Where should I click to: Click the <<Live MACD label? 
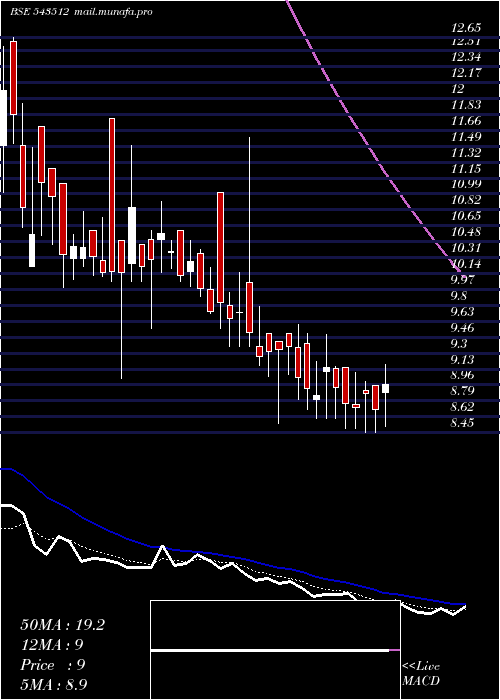421,674
